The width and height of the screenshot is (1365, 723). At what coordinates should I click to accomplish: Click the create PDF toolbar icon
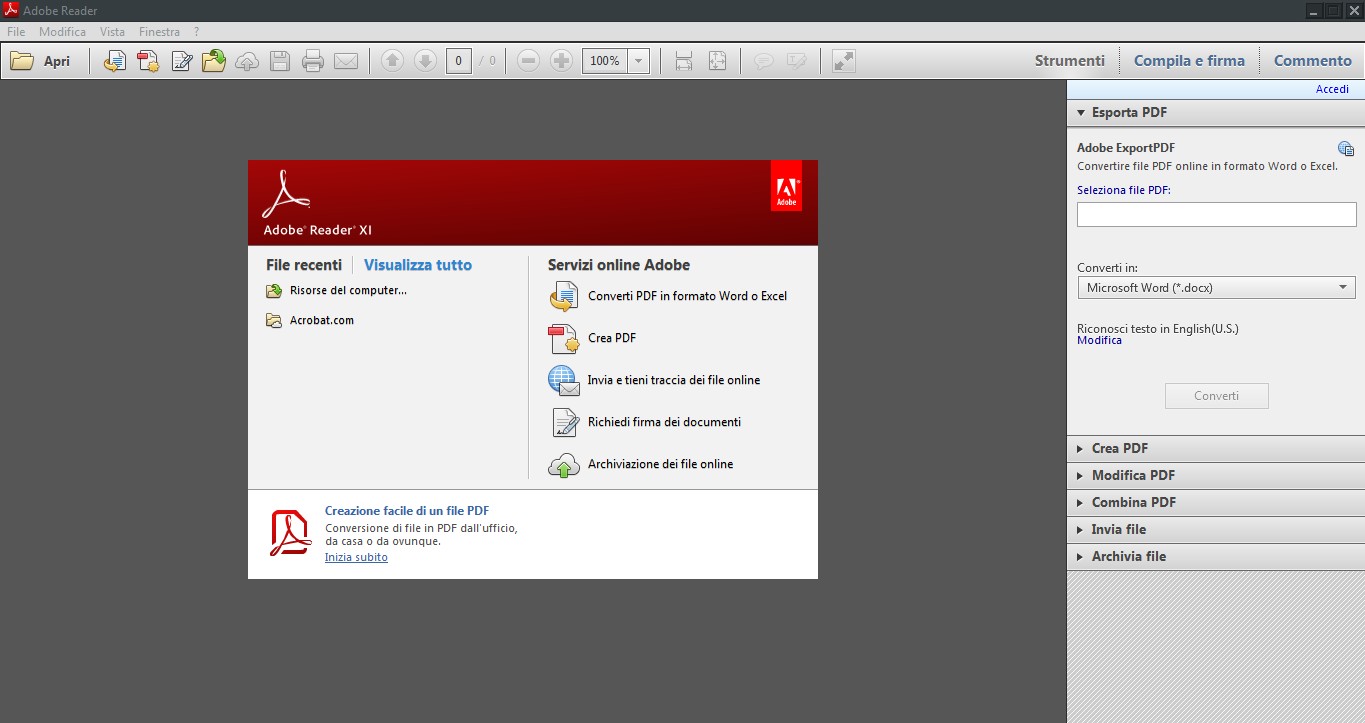(148, 61)
